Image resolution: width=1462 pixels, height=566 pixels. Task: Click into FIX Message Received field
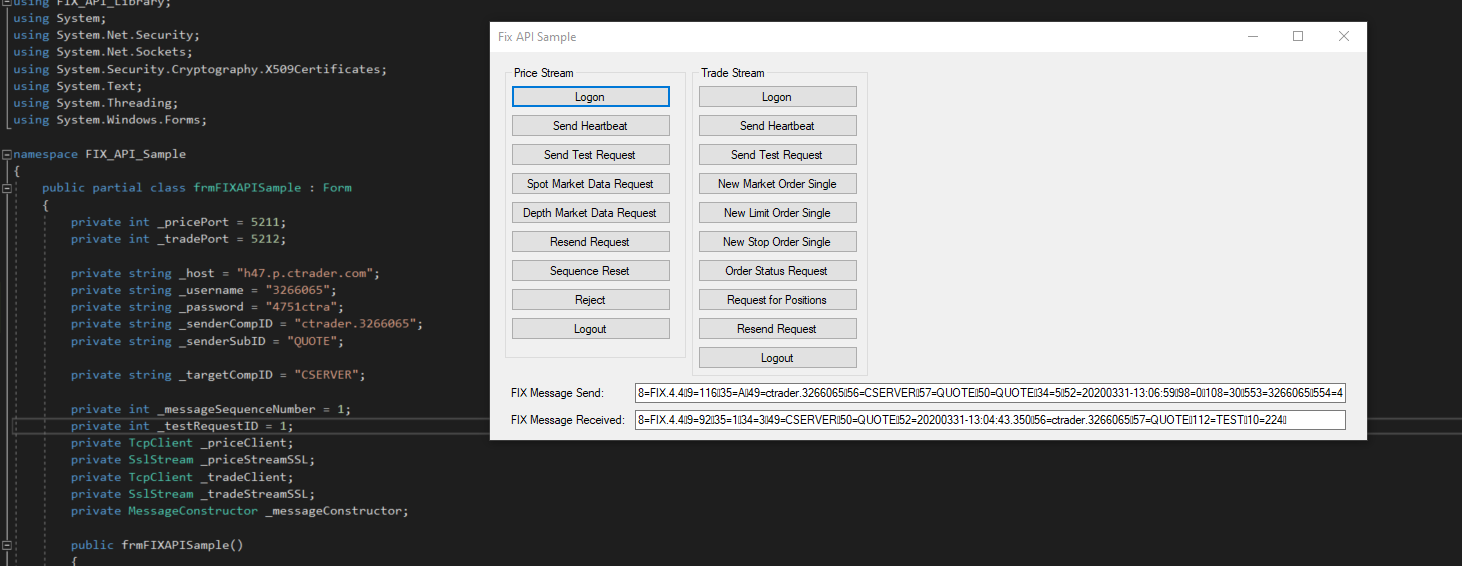pyautogui.click(x=990, y=420)
